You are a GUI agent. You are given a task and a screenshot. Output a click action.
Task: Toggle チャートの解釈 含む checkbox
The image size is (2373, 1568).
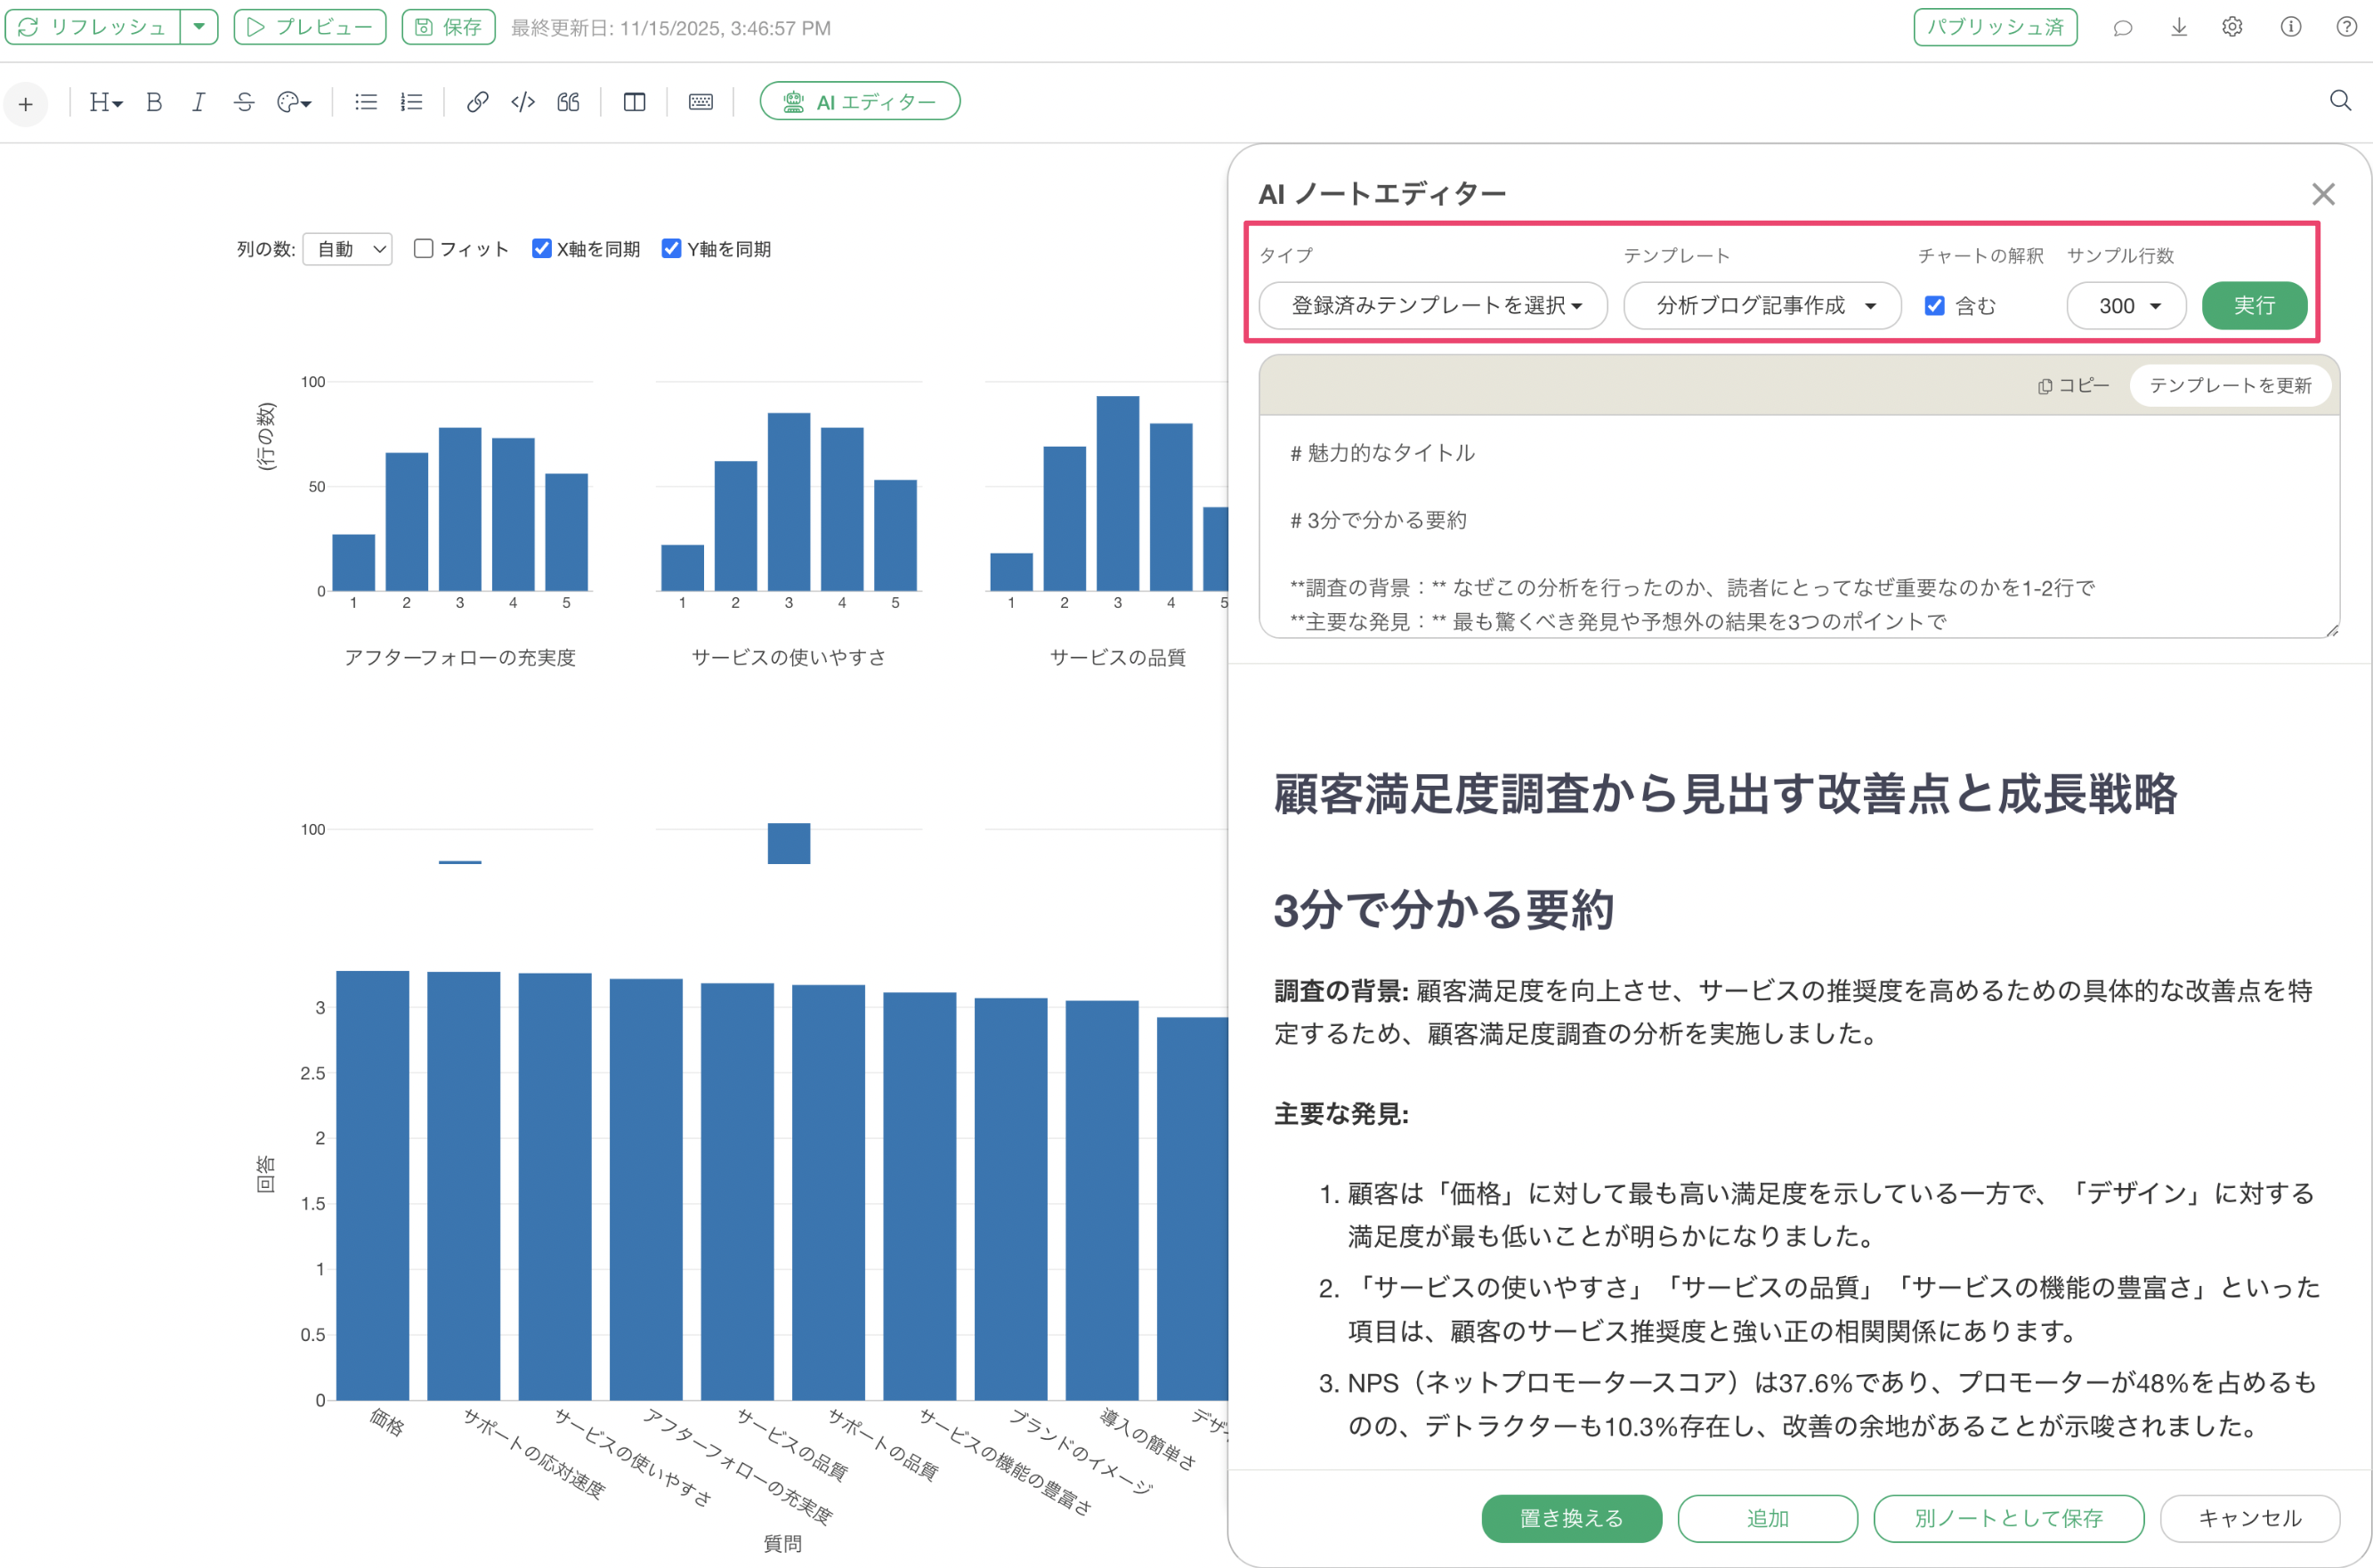tap(1934, 306)
